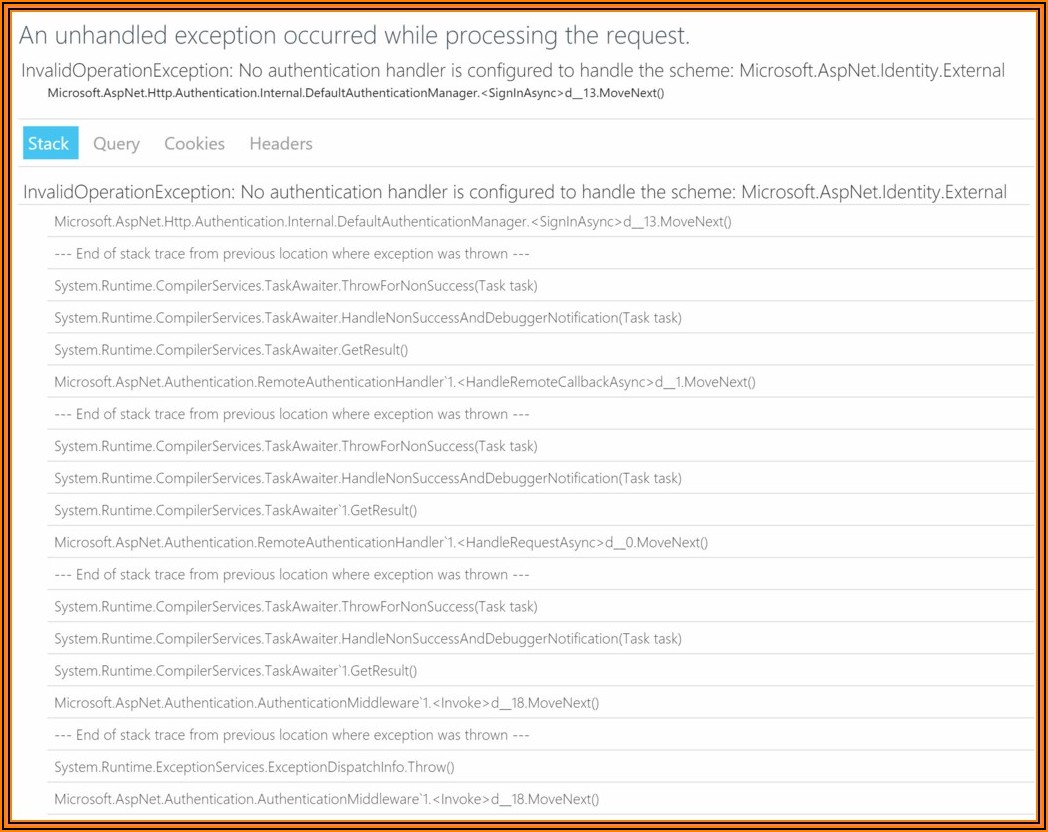
Task: Select the non-generic TaskAwaiter.GetResult() frame
Action: pyautogui.click(x=231, y=350)
